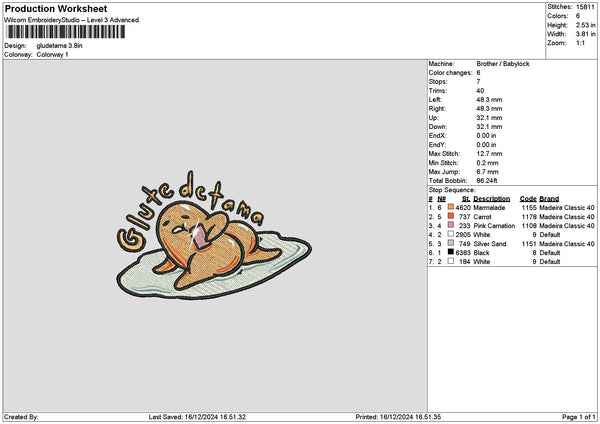Viewport: 600px width, 424px height.
Task: Click the Pink Carnation color swatch
Action: click(451, 225)
